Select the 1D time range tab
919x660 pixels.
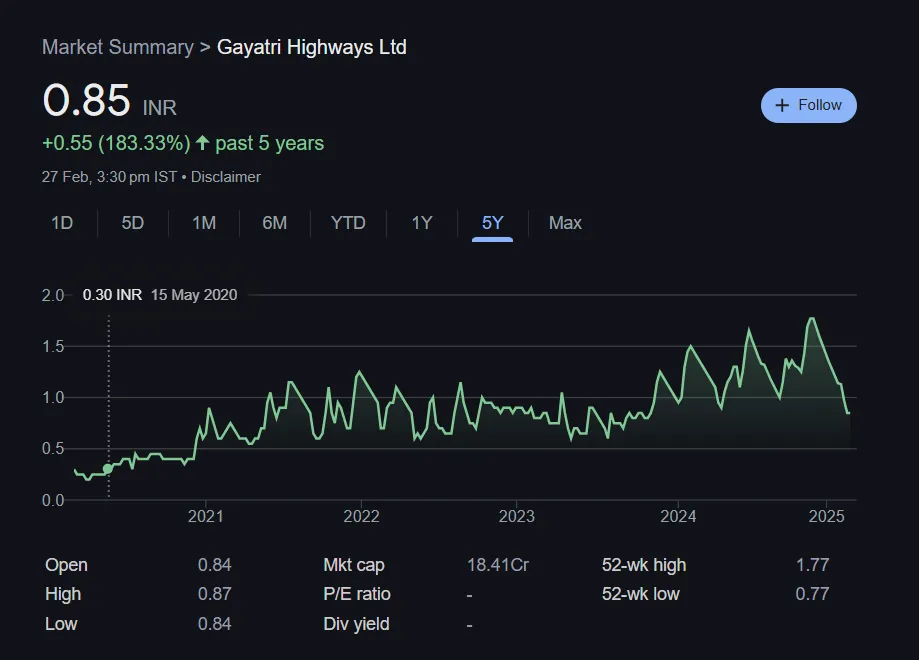(x=62, y=223)
